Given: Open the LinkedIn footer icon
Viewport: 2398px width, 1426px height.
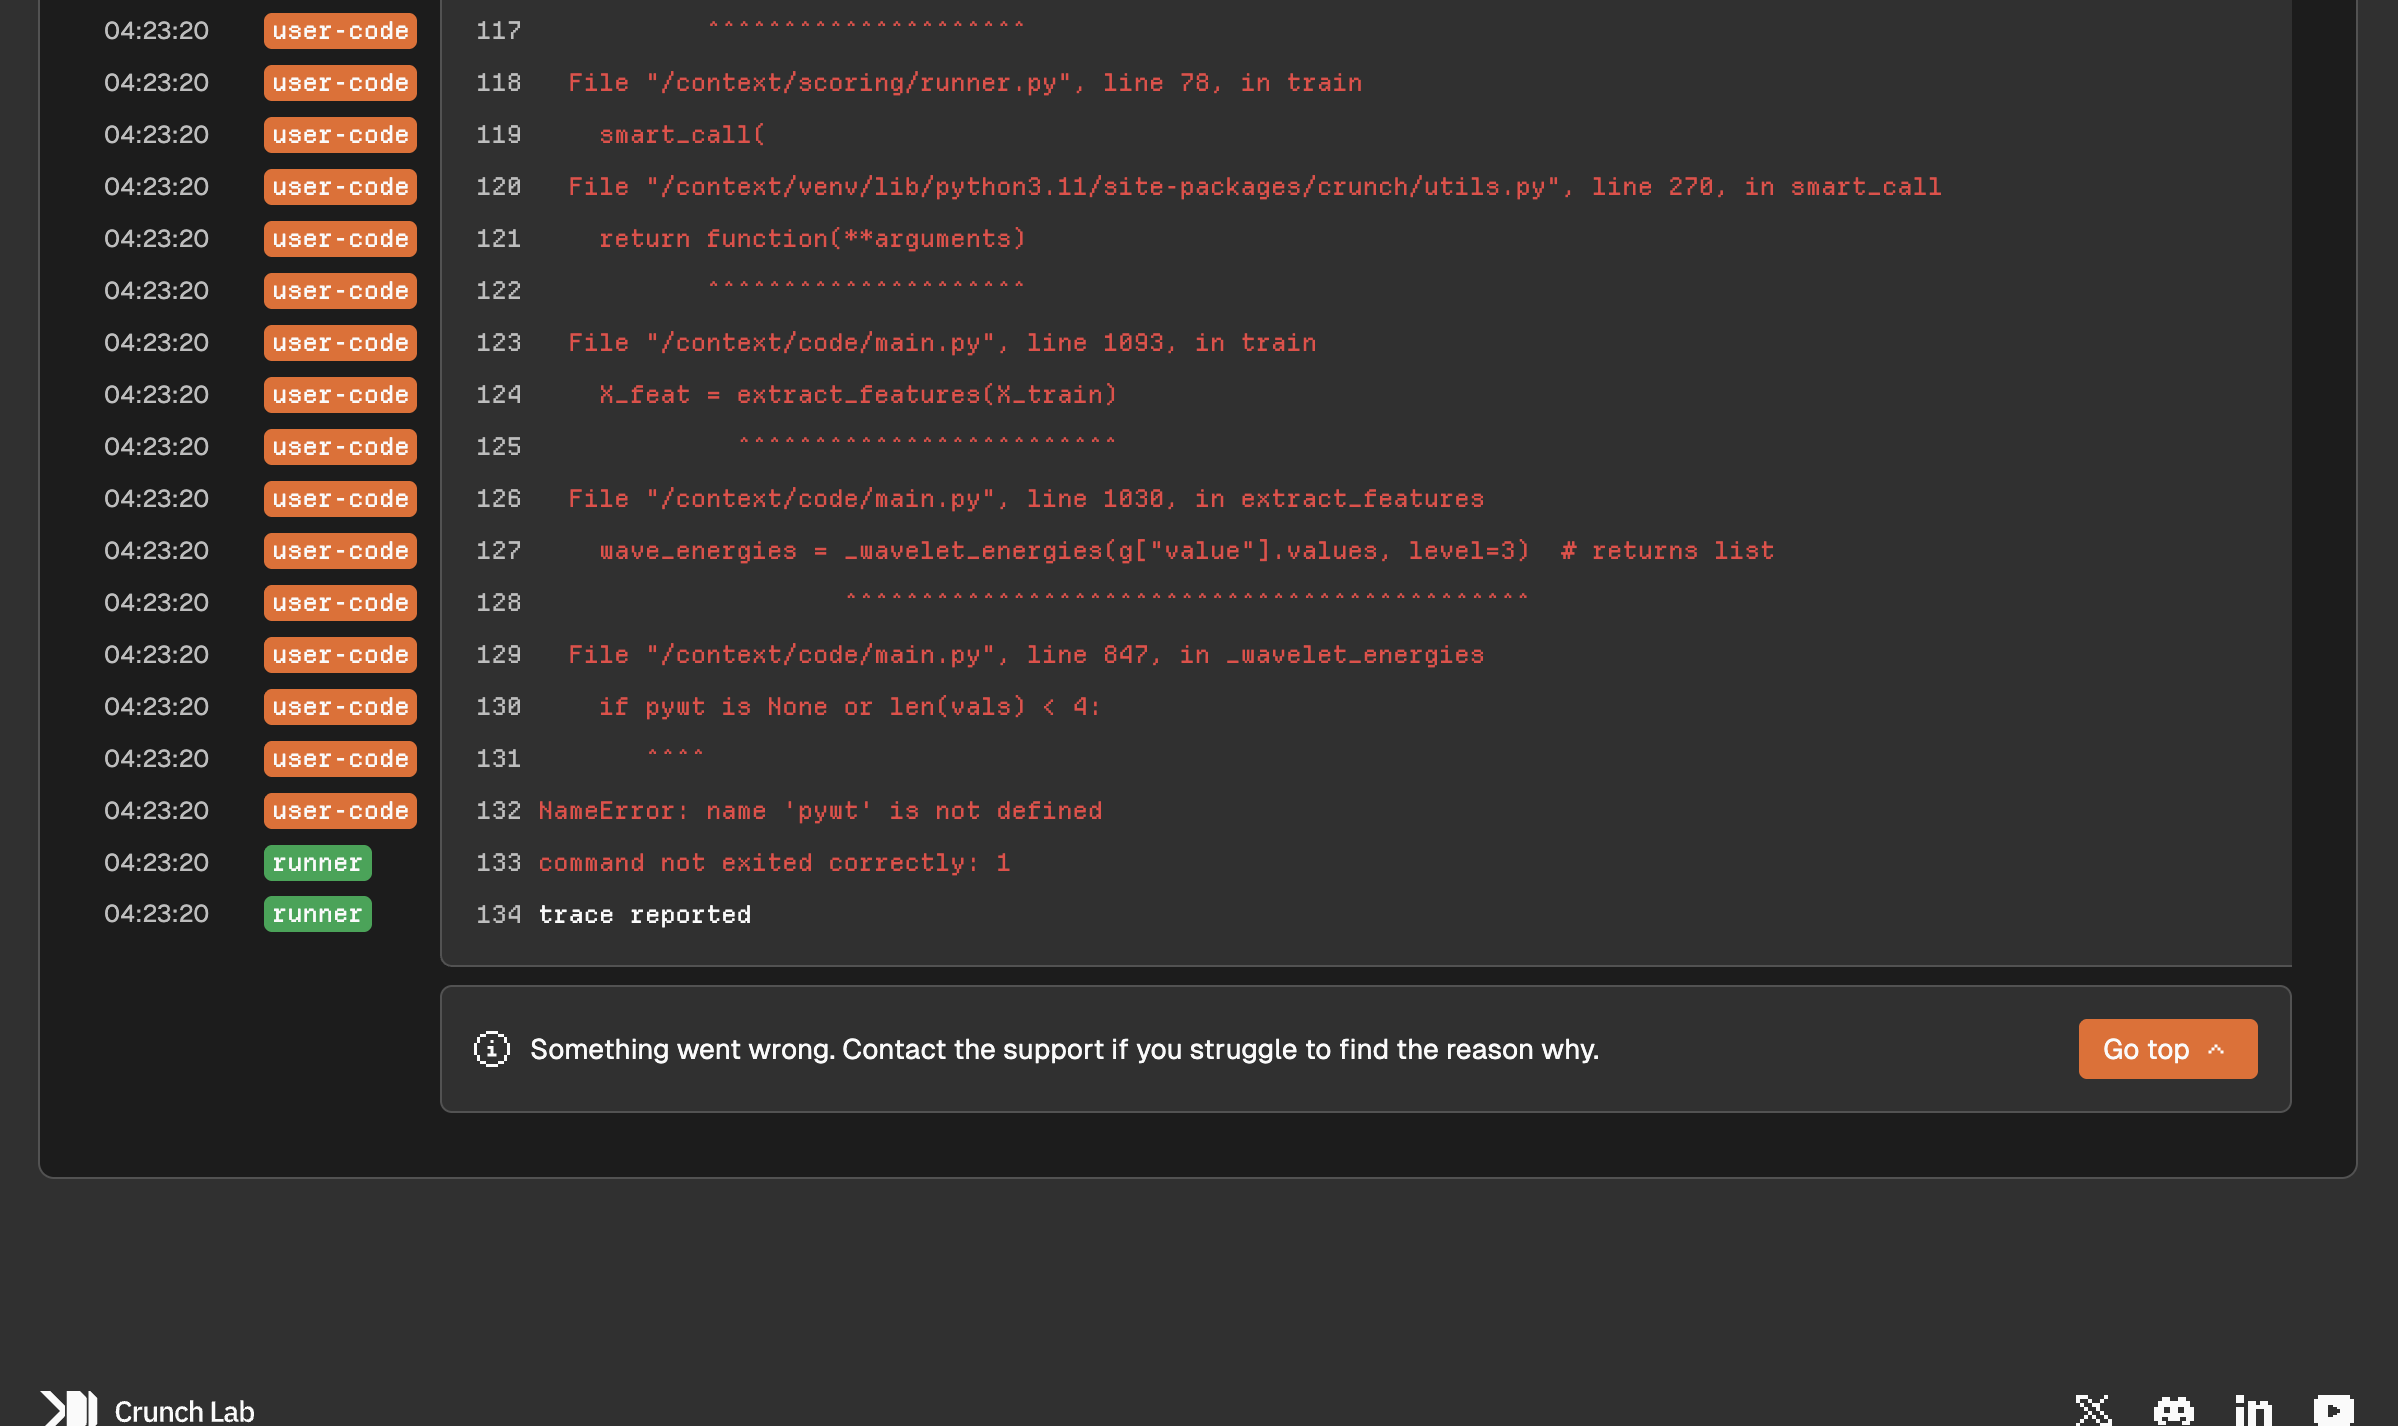Looking at the screenshot, I should pos(2253,1410).
